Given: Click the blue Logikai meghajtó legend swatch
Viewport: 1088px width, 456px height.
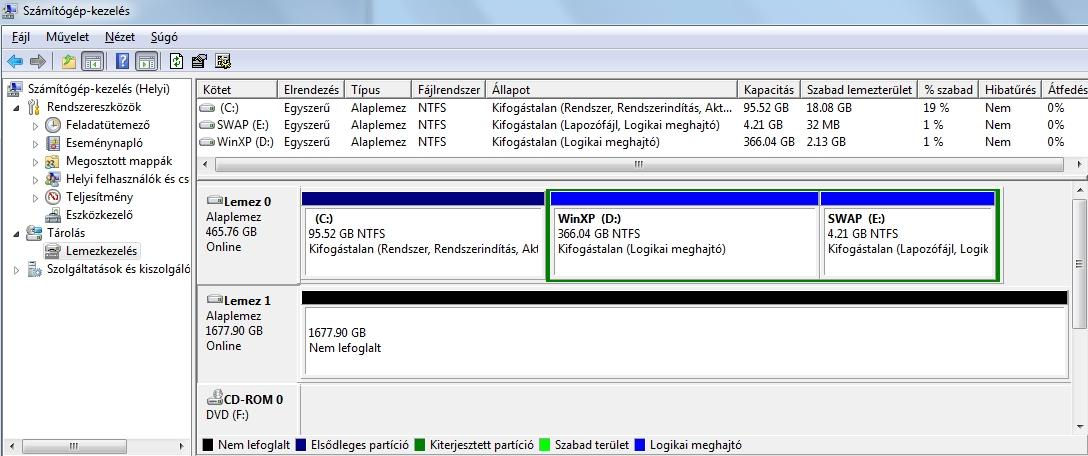Looking at the screenshot, I should coord(640,445).
